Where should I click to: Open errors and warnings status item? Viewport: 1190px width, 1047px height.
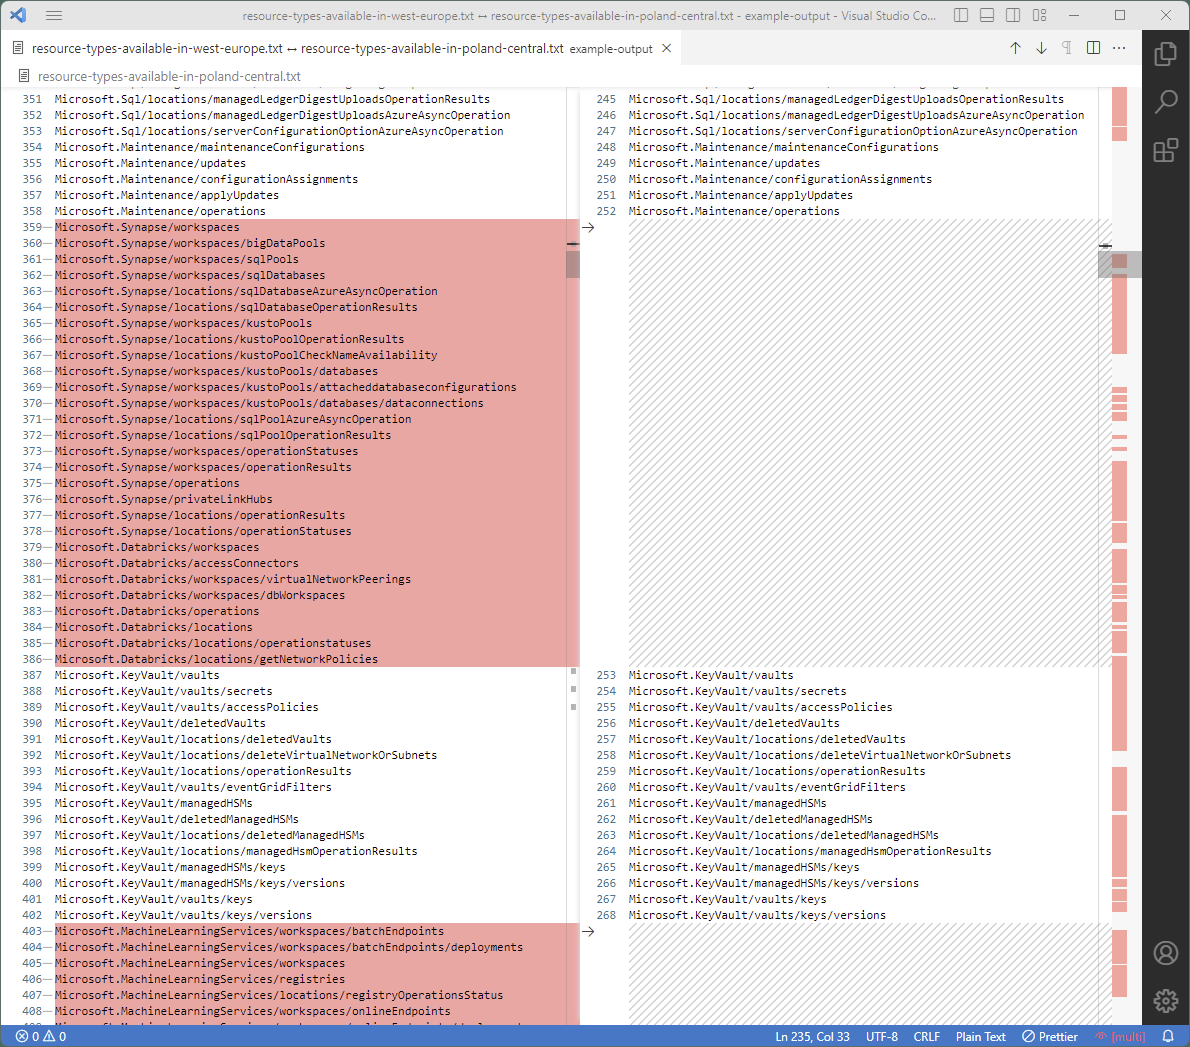41,1036
